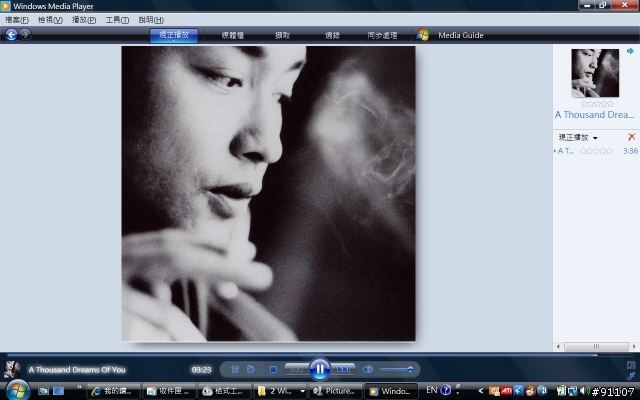The width and height of the screenshot is (640, 400).
Task: Click the A Thousand Dreams Of You title text
Action: click(77, 370)
